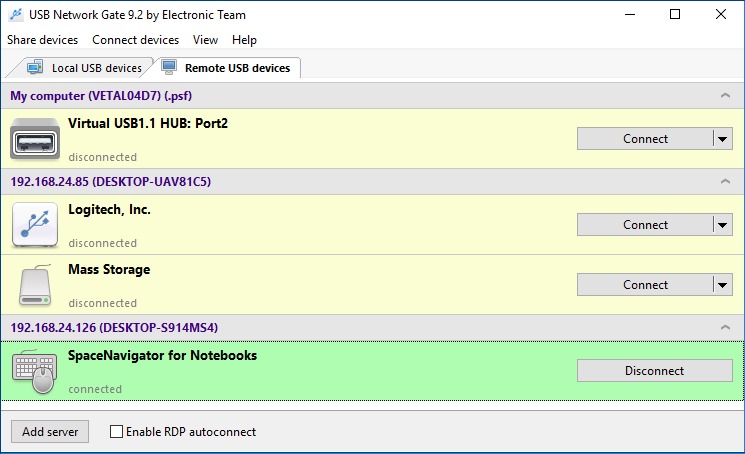This screenshot has width=745, height=454.
Task: Click the Logitech USB device icon
Action: click(35, 225)
